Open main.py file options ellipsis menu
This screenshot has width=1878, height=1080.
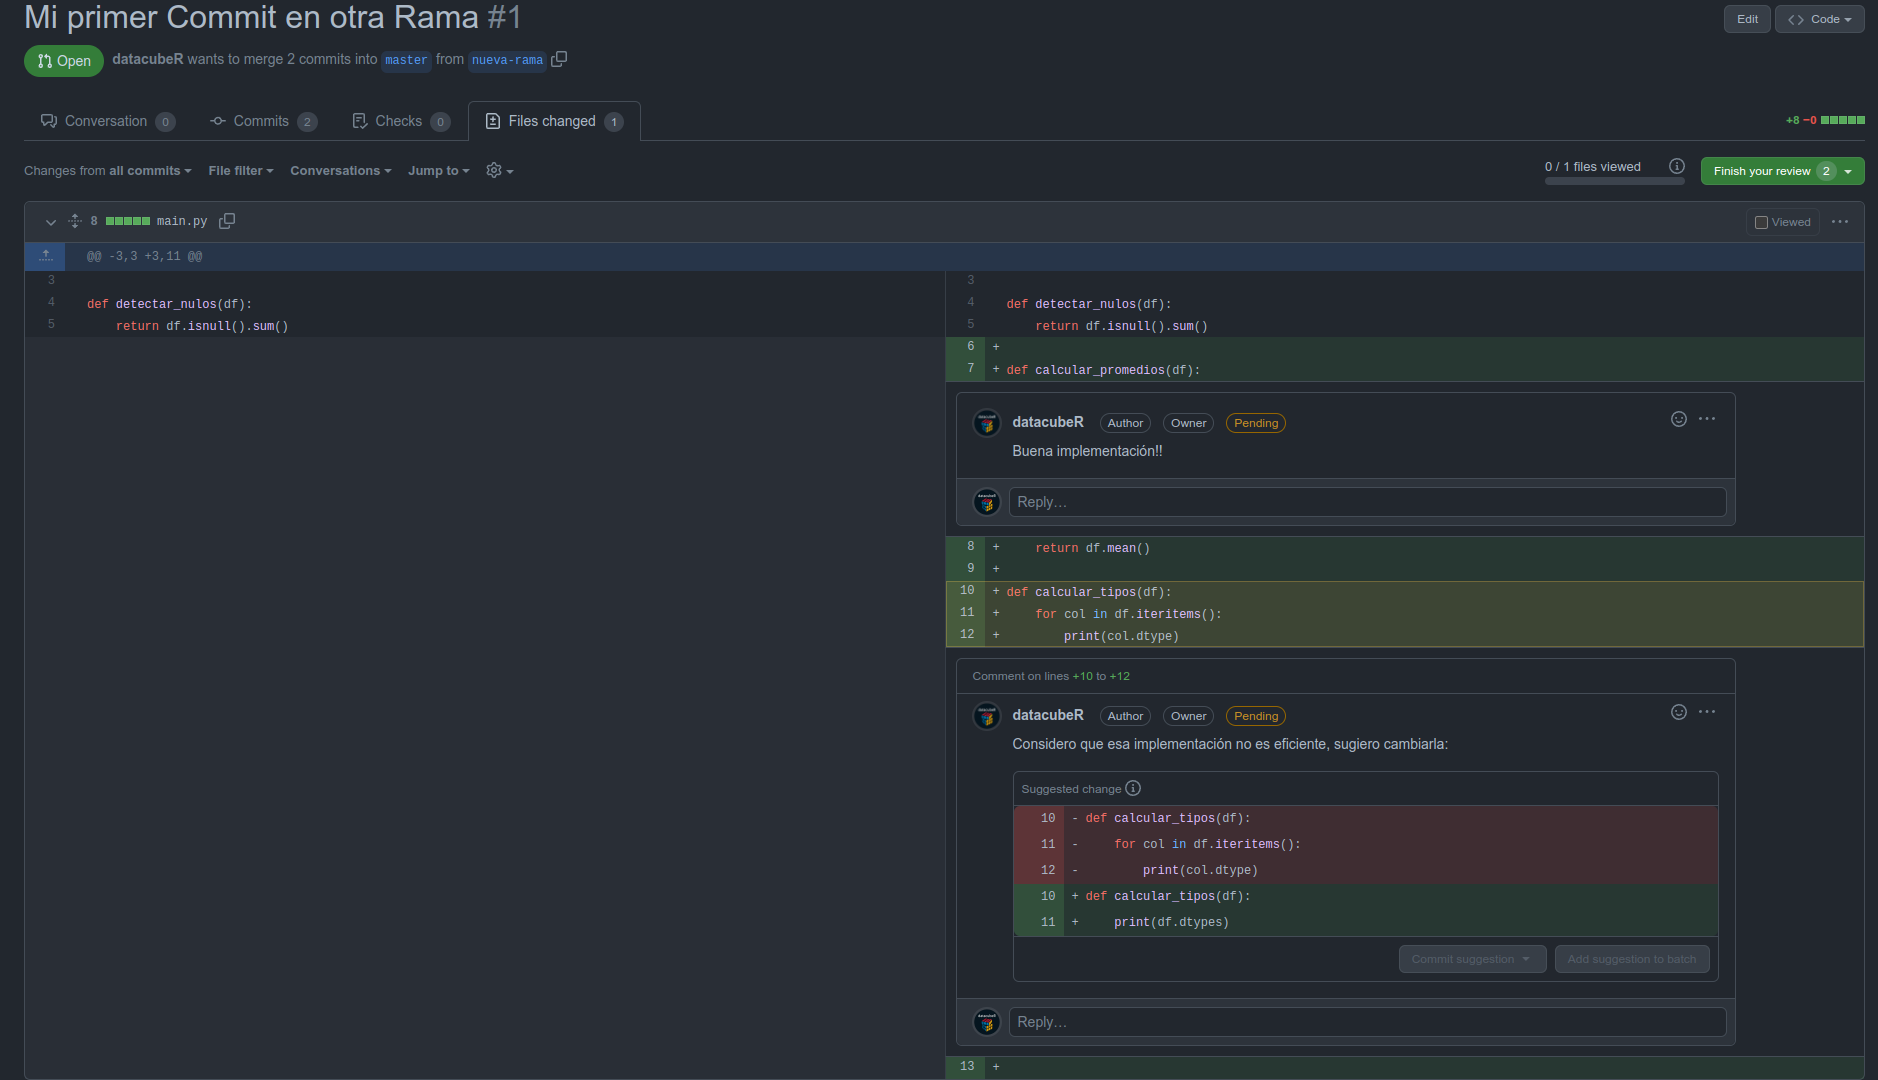[x=1840, y=222]
